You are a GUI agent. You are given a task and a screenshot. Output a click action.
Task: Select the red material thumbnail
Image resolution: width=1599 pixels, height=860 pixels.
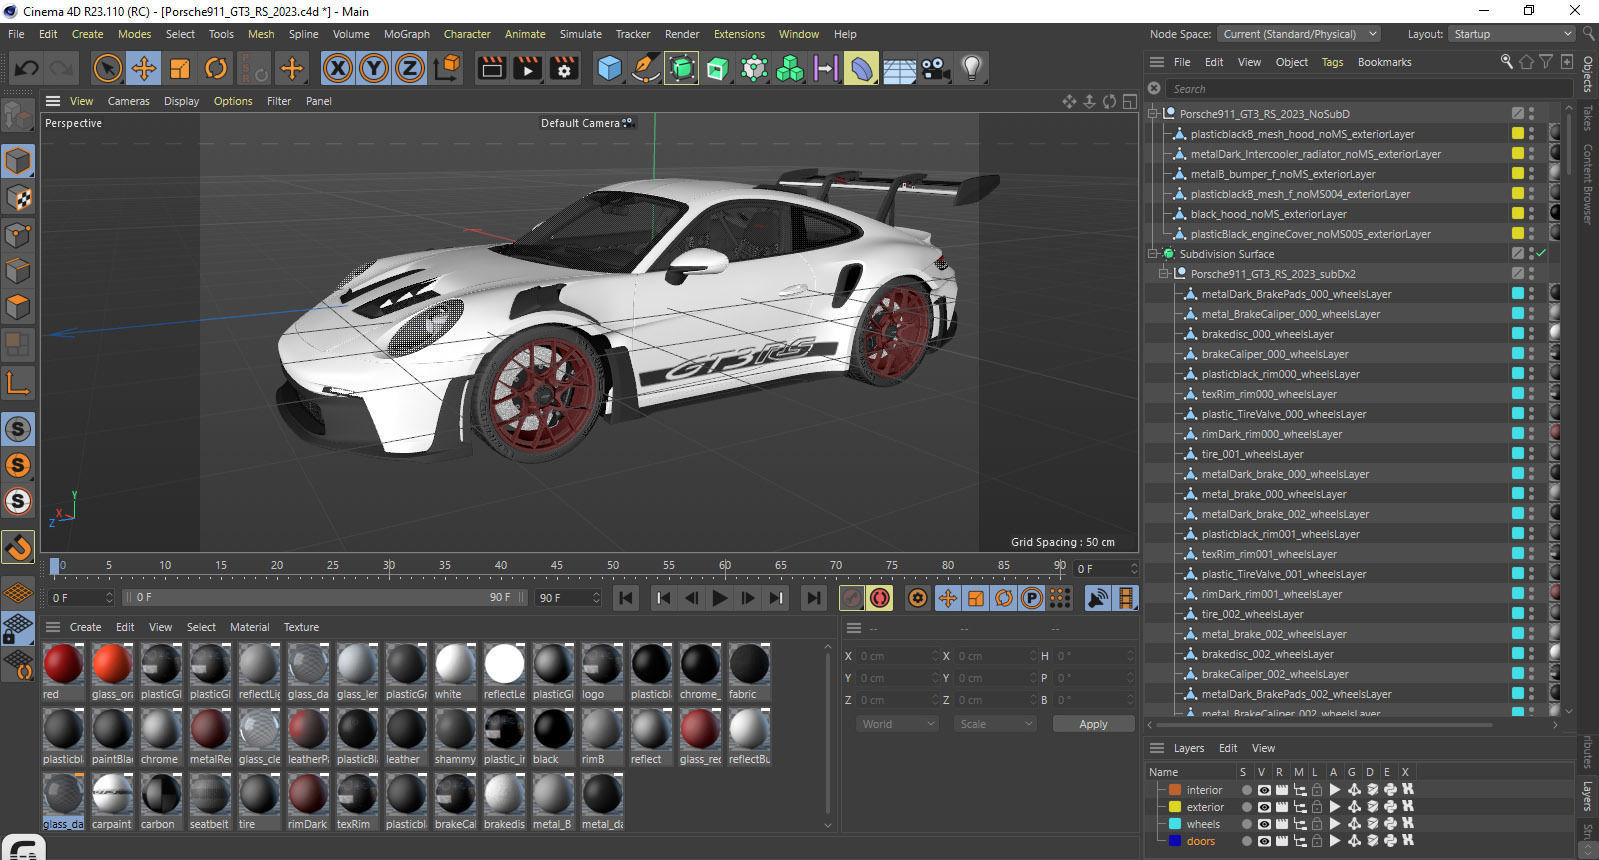tap(63, 664)
